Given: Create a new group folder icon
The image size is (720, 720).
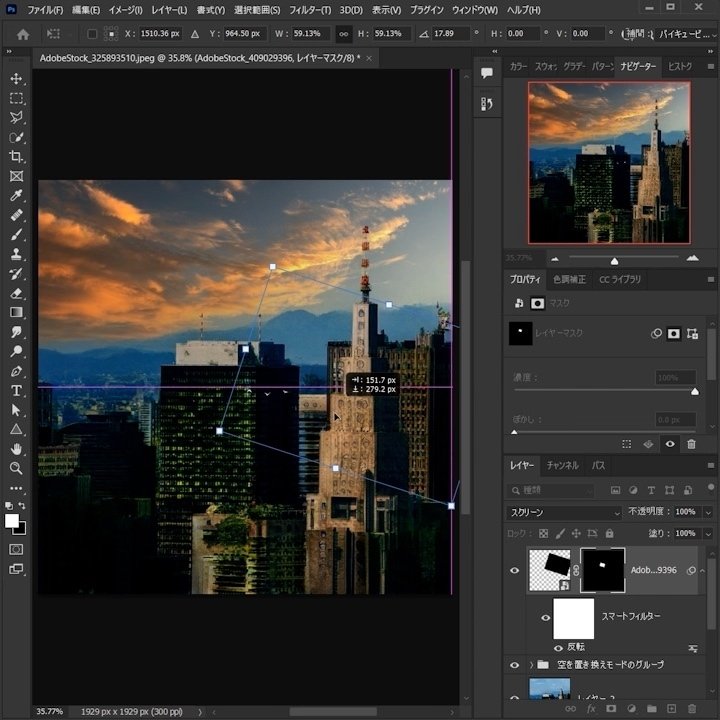Looking at the screenshot, I should coord(652,709).
